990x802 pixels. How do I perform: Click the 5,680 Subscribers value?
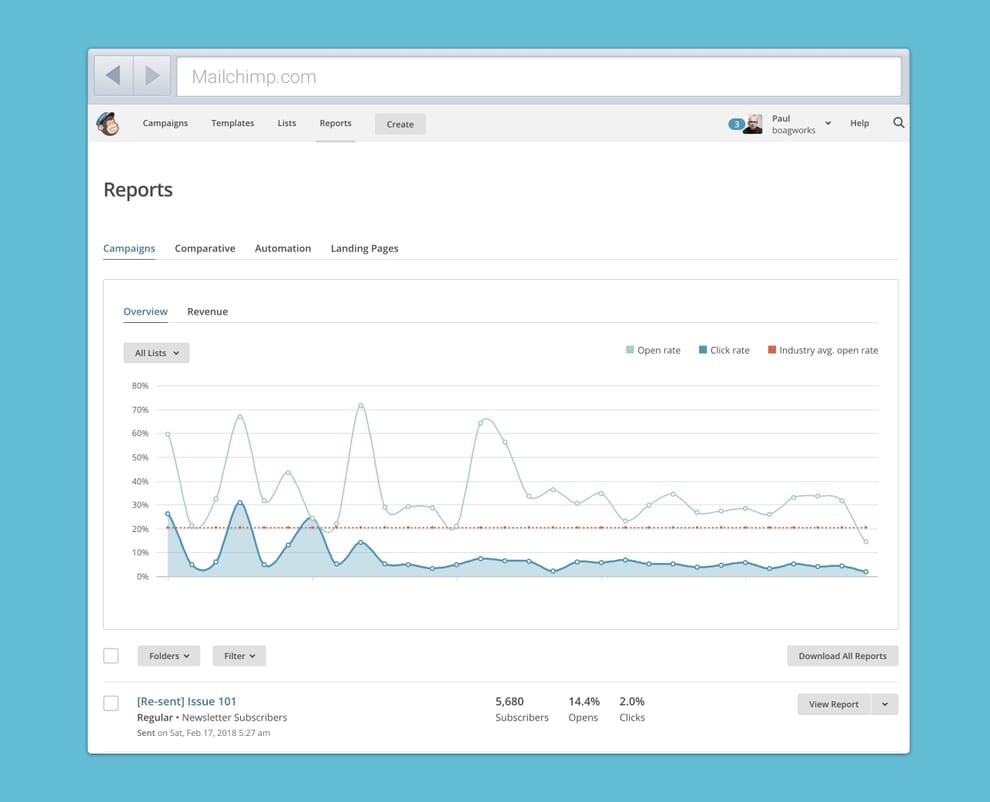[510, 701]
